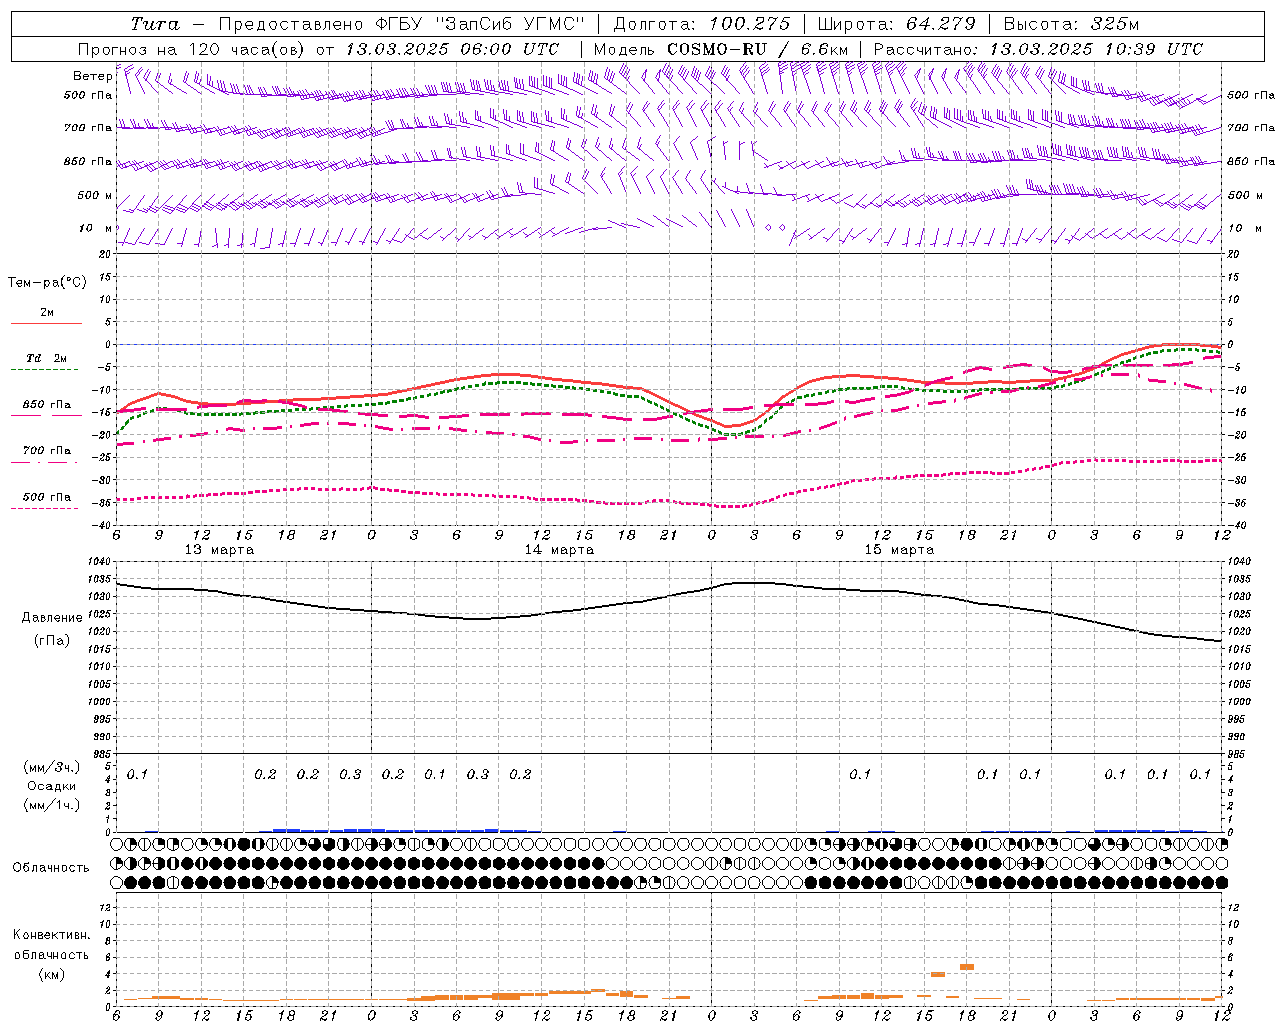
Task: Click the tallest orange convective cloud bar
Action: tap(967, 966)
